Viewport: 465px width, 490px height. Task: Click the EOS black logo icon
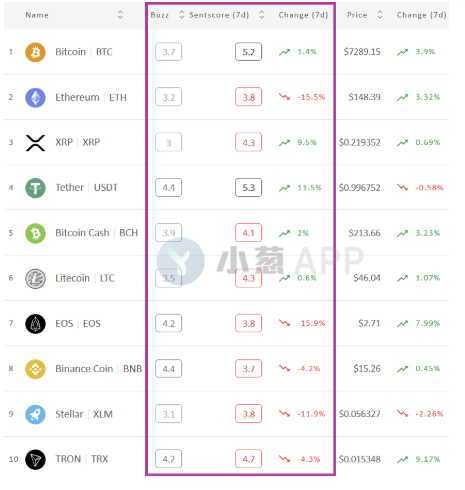tap(35, 324)
